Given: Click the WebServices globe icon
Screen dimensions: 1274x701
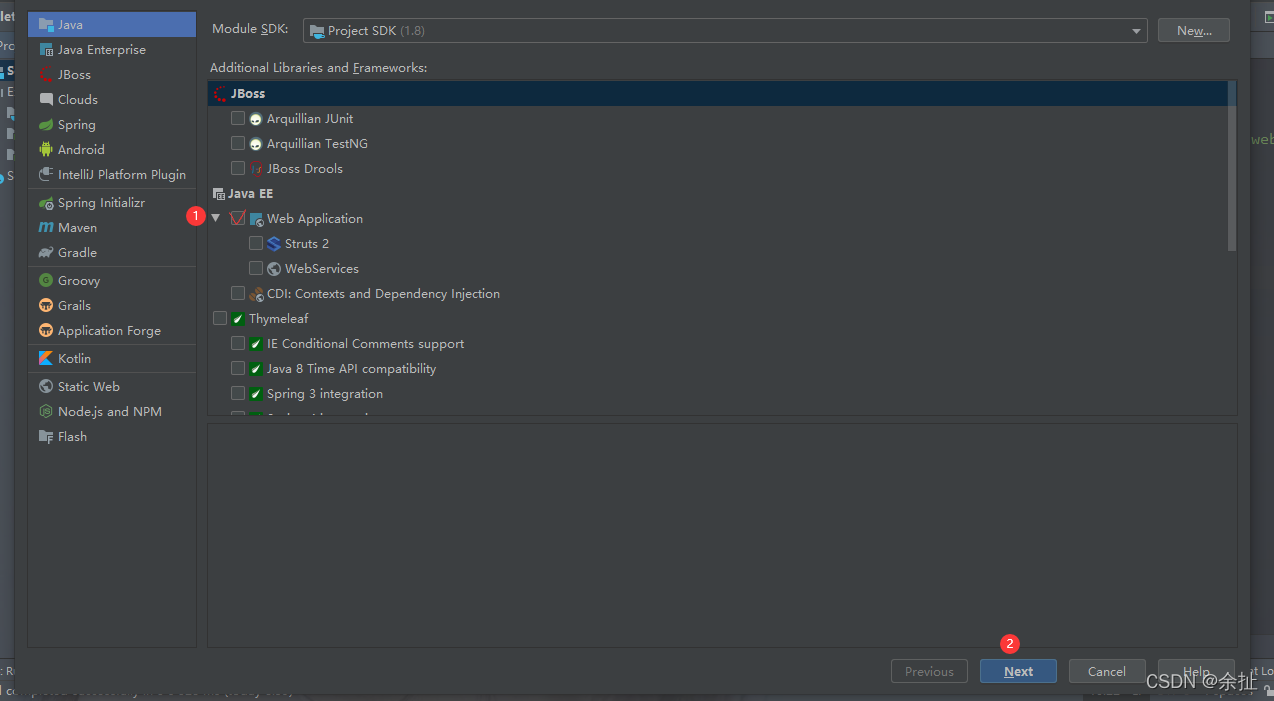Looking at the screenshot, I should point(274,268).
